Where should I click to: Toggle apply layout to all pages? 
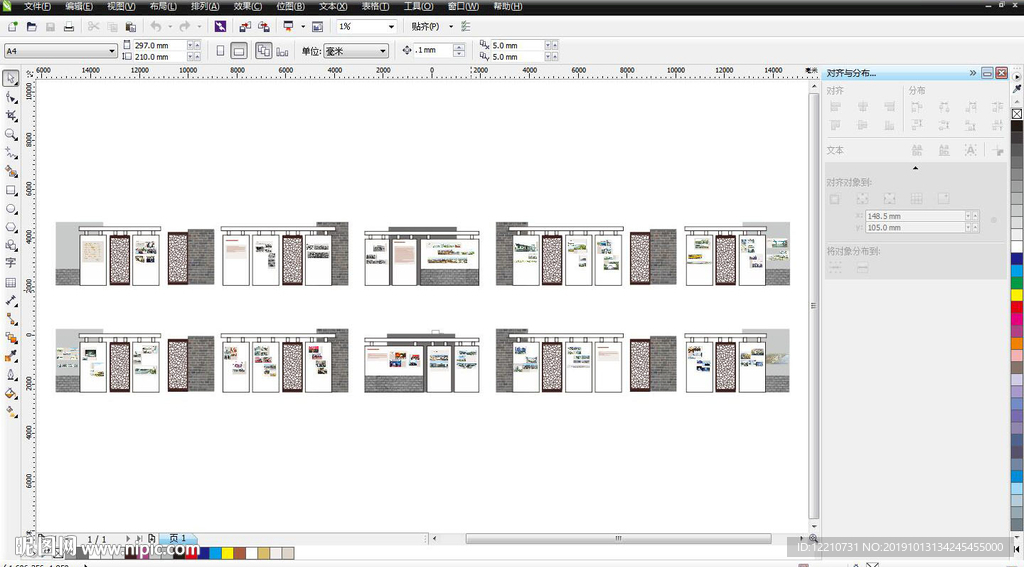(263, 51)
